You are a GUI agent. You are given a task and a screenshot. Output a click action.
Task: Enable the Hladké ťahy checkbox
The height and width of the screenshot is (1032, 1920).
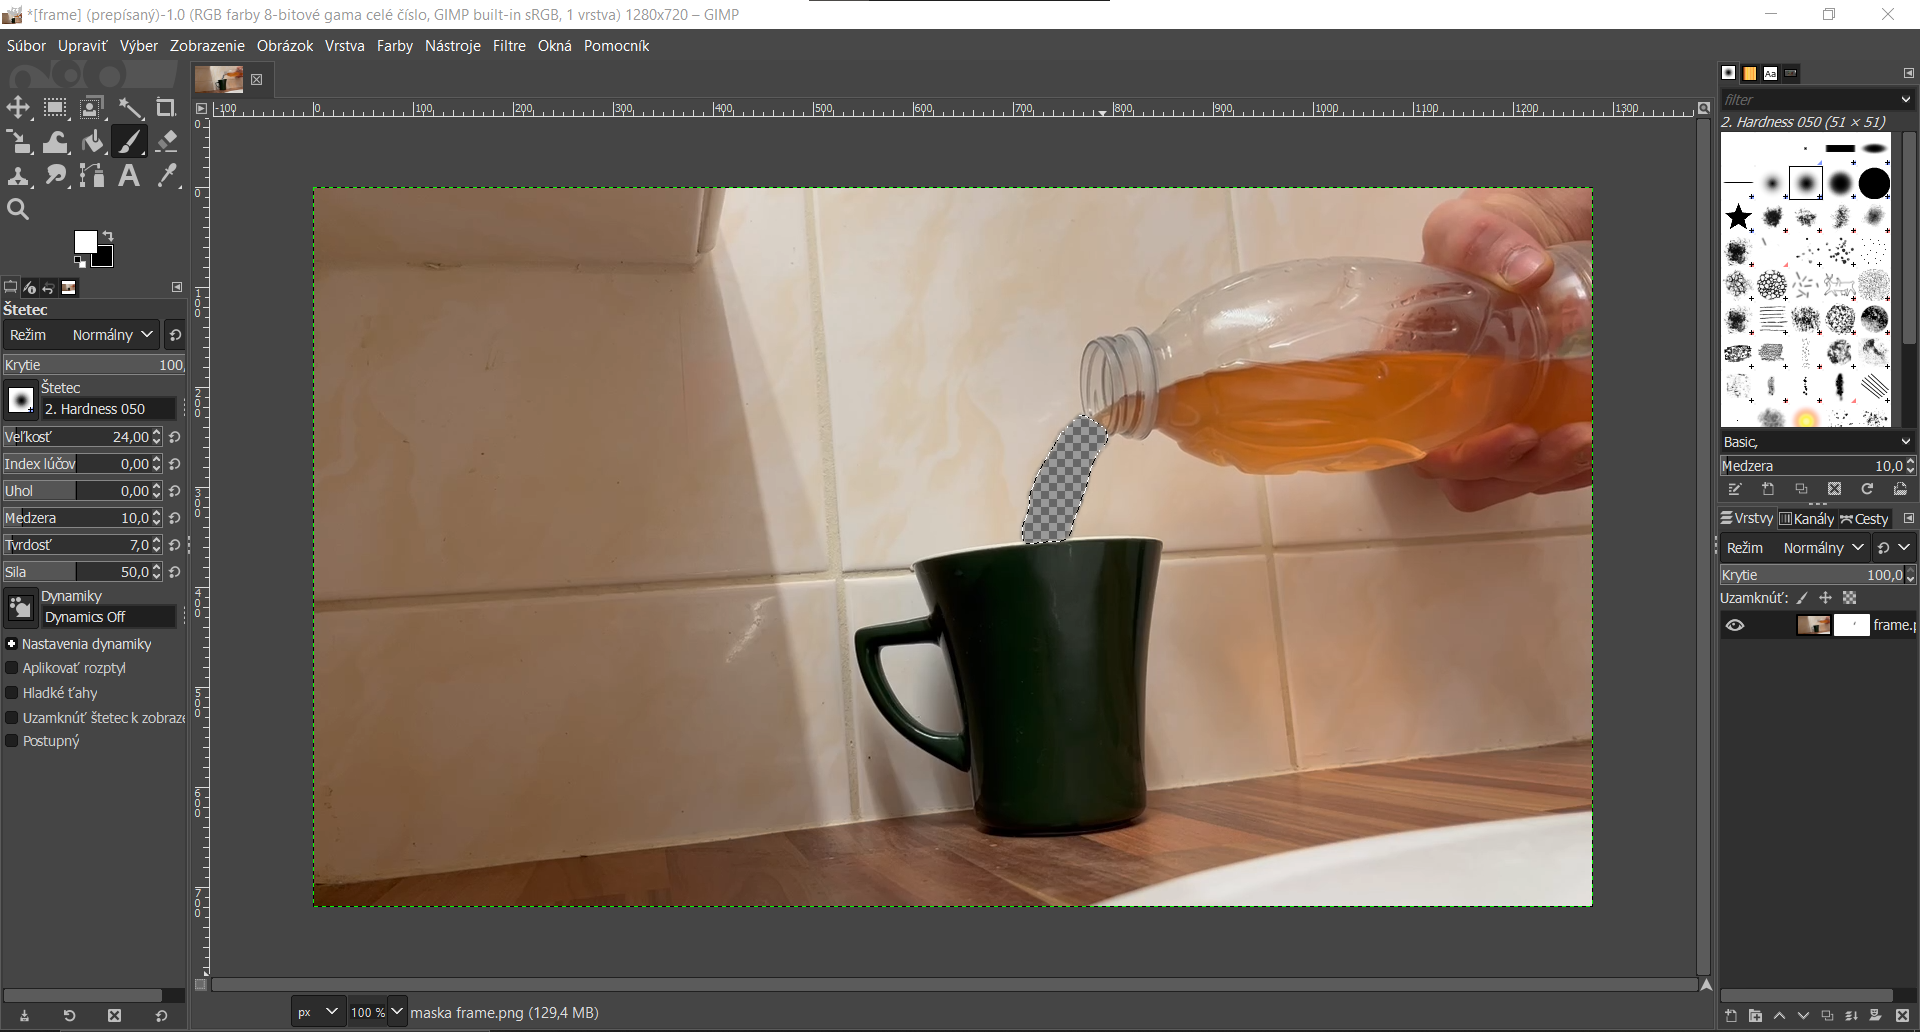tap(12, 693)
